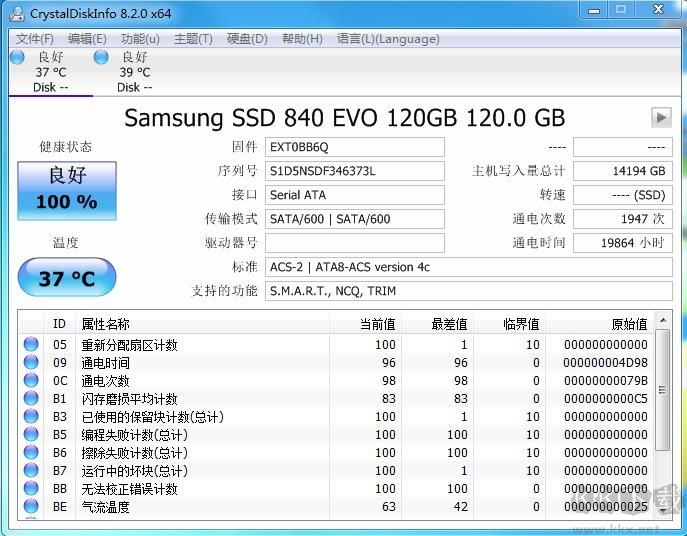Click the power on count value 1947 次
This screenshot has height=536, width=687.
[623, 219]
